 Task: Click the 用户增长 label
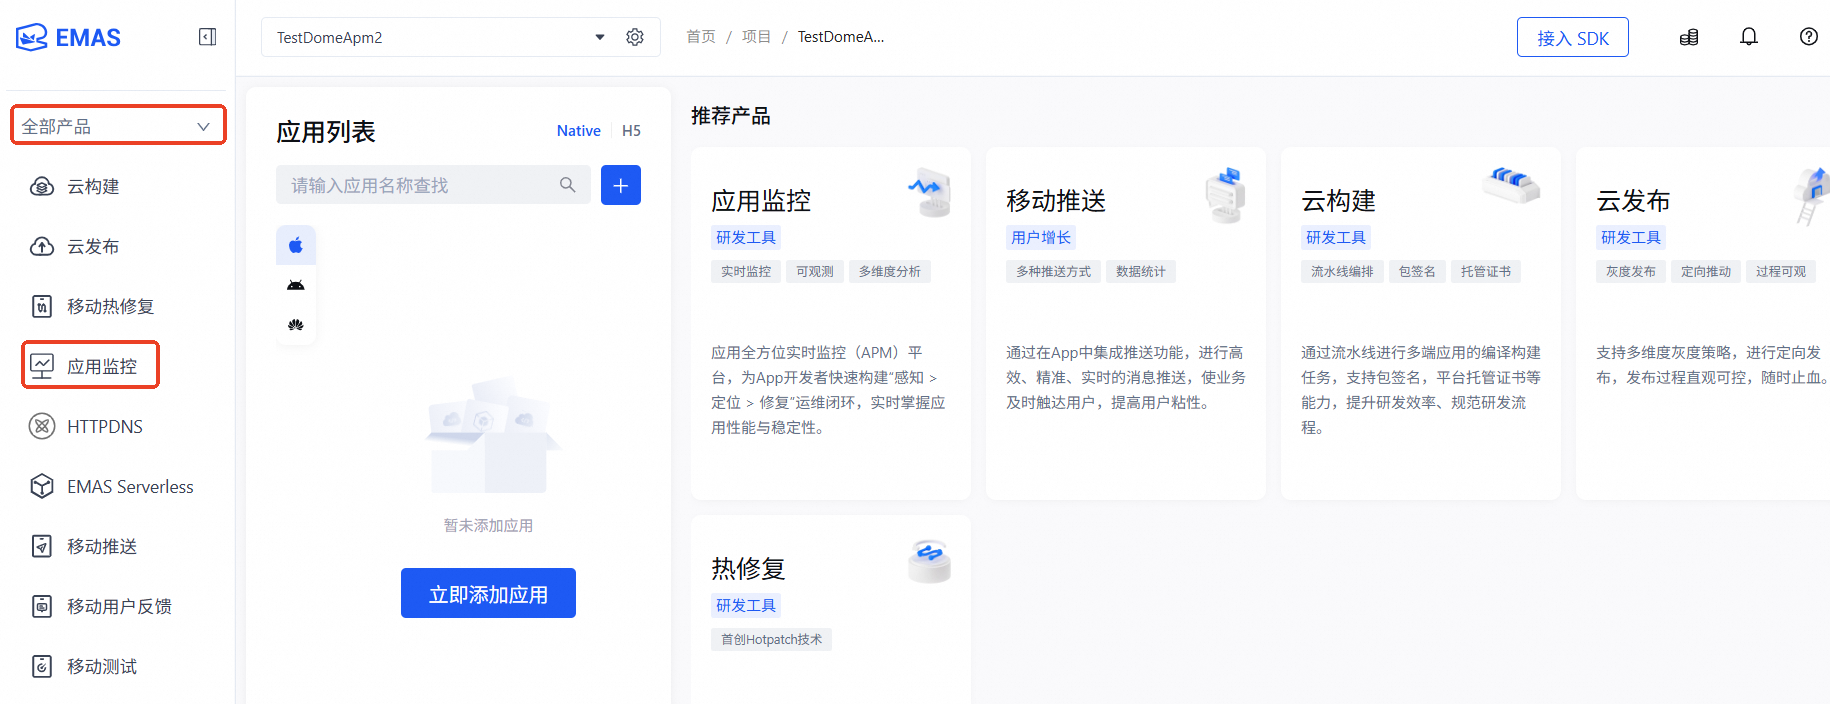pos(1041,238)
